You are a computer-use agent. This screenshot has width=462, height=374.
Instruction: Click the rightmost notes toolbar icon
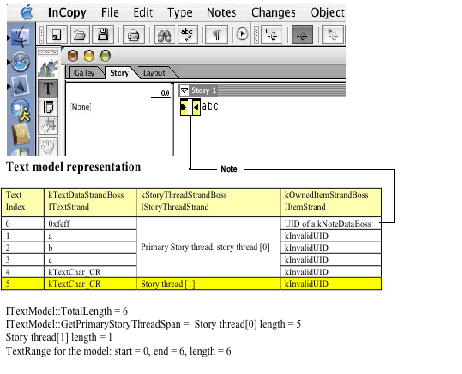pos(333,35)
